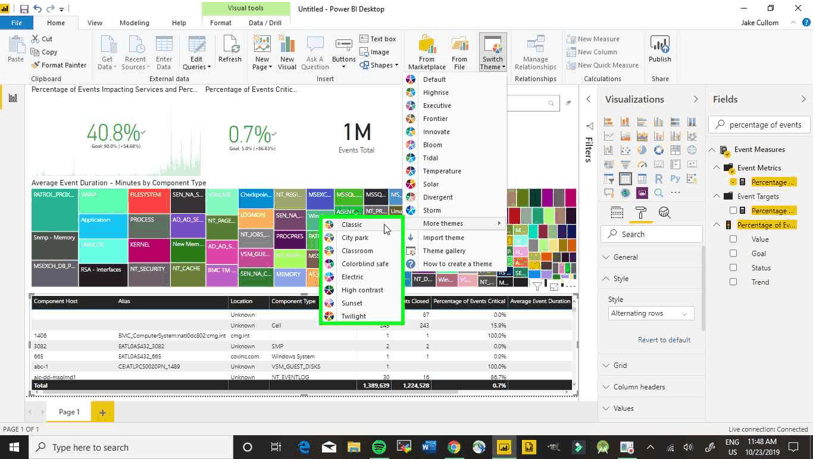815x461 pixels.
Task: Toggle the Event Metrics Percentage checkbox
Action: (733, 182)
